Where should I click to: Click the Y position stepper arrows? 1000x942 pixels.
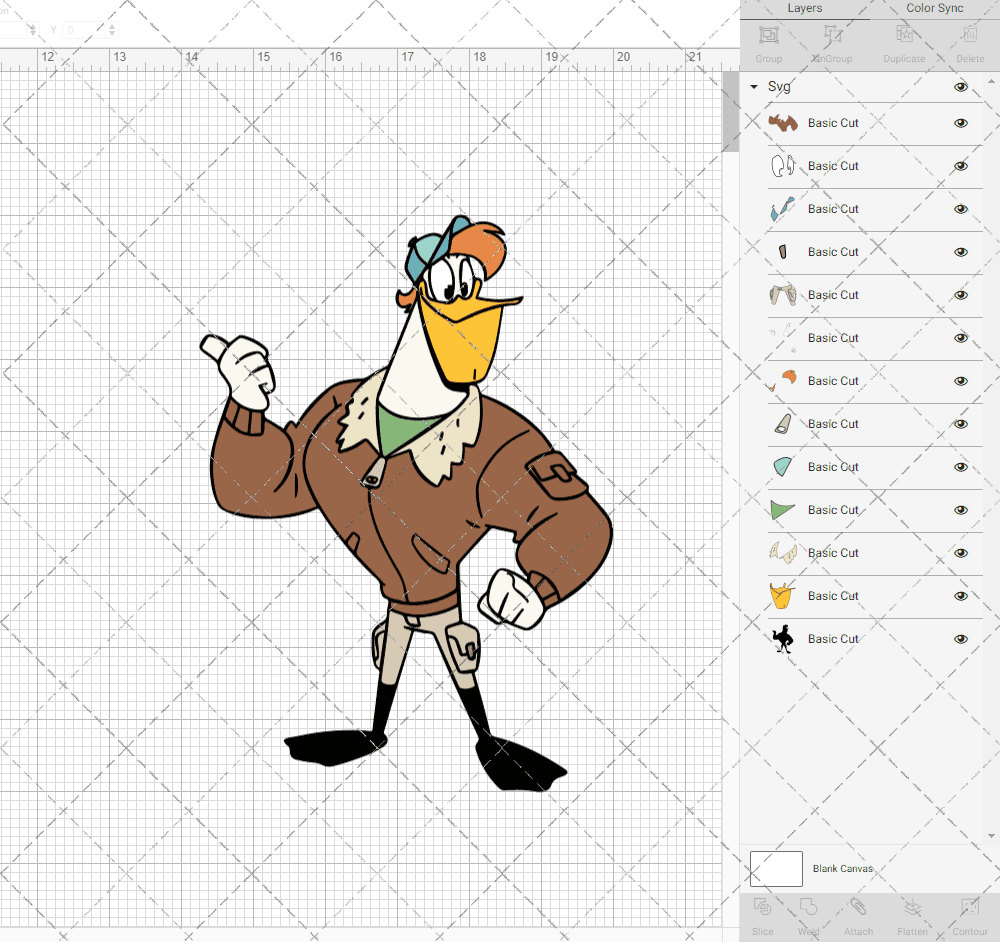(112, 30)
